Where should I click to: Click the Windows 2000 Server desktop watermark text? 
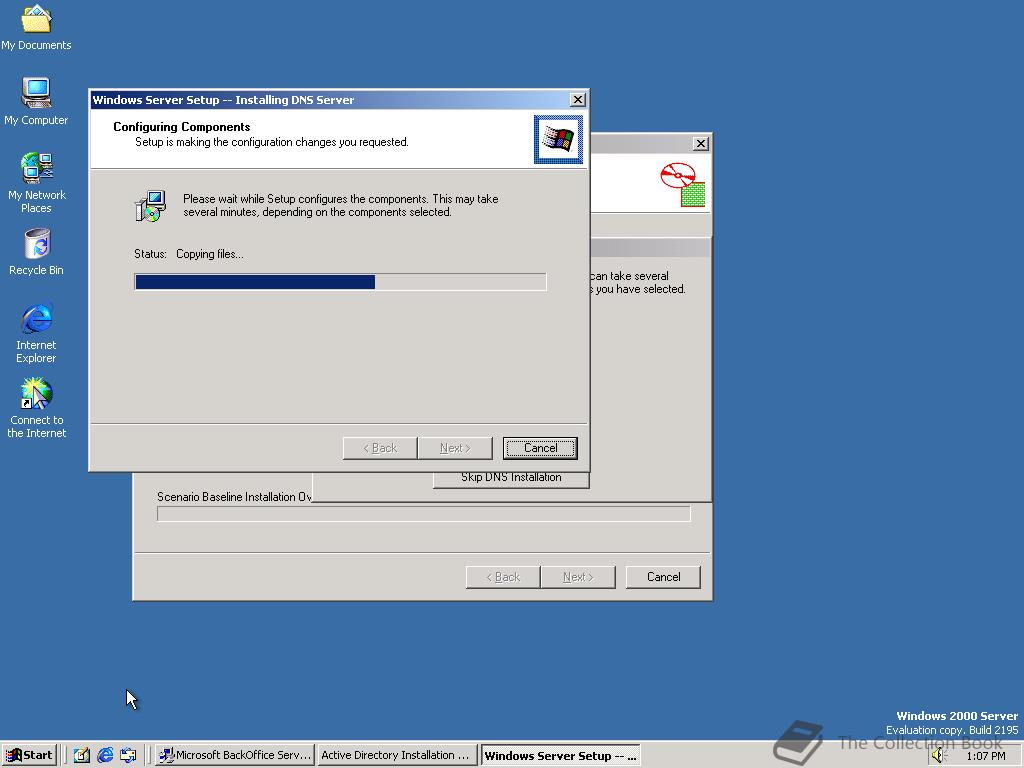957,716
